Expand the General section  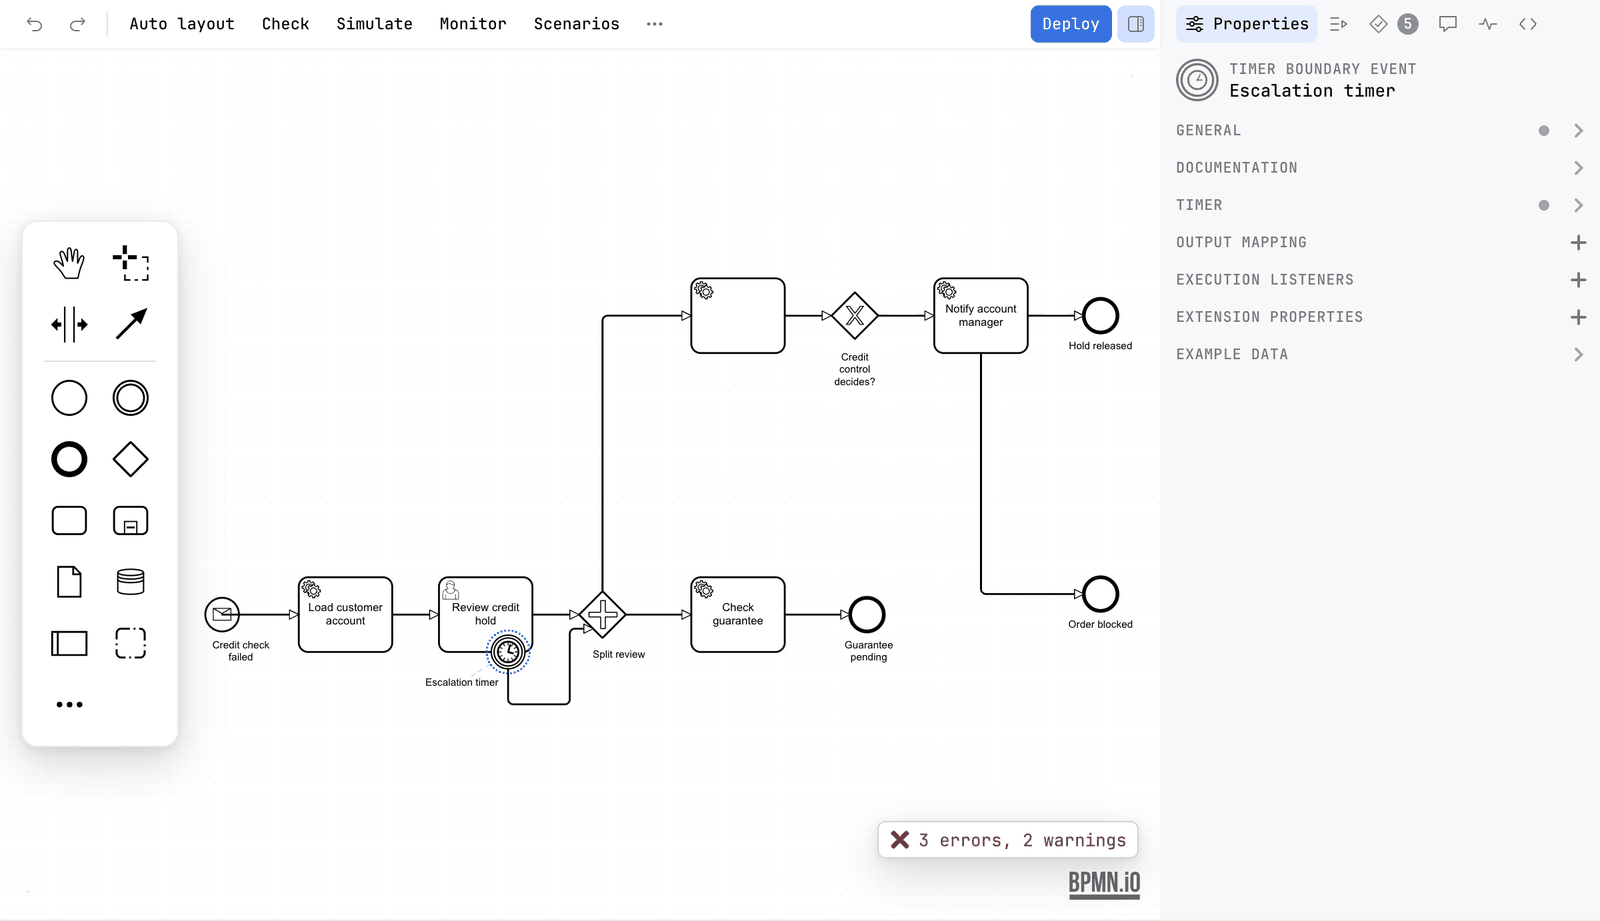click(x=1380, y=131)
